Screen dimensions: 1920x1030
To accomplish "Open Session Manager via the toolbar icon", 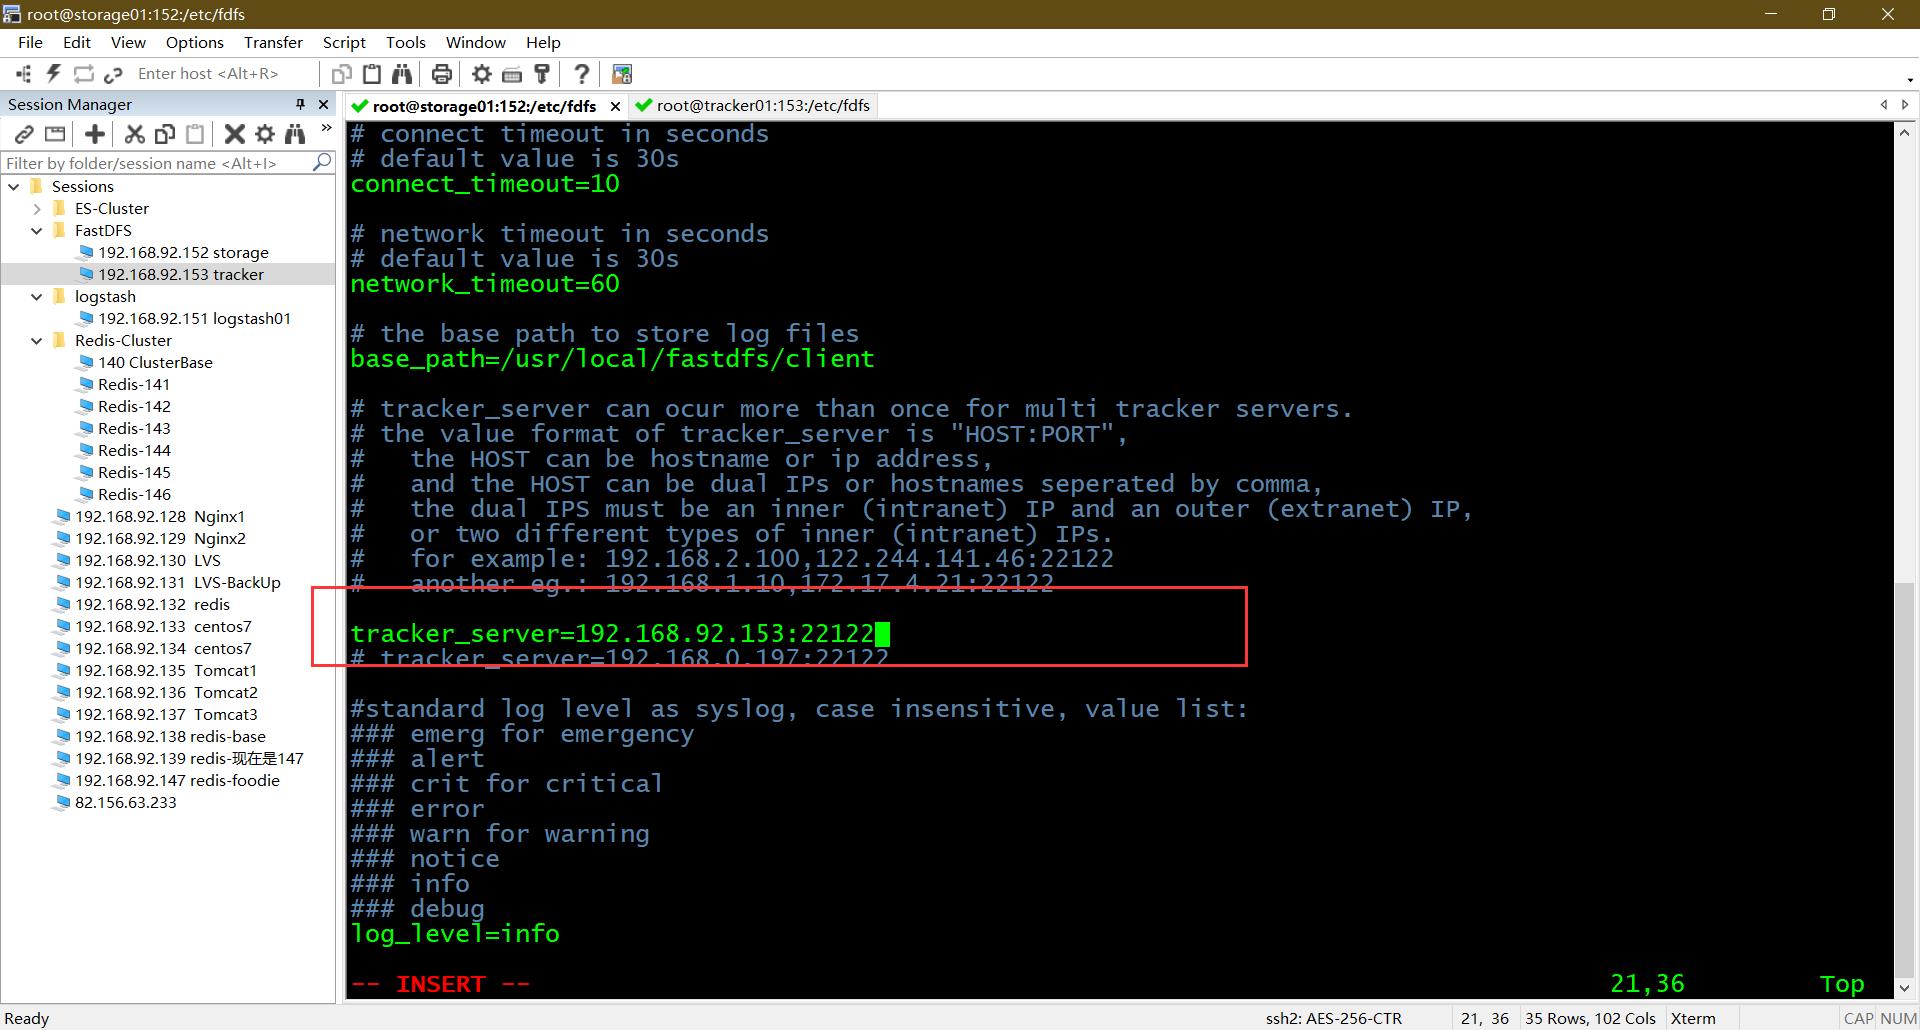I will pyautogui.click(x=24, y=74).
